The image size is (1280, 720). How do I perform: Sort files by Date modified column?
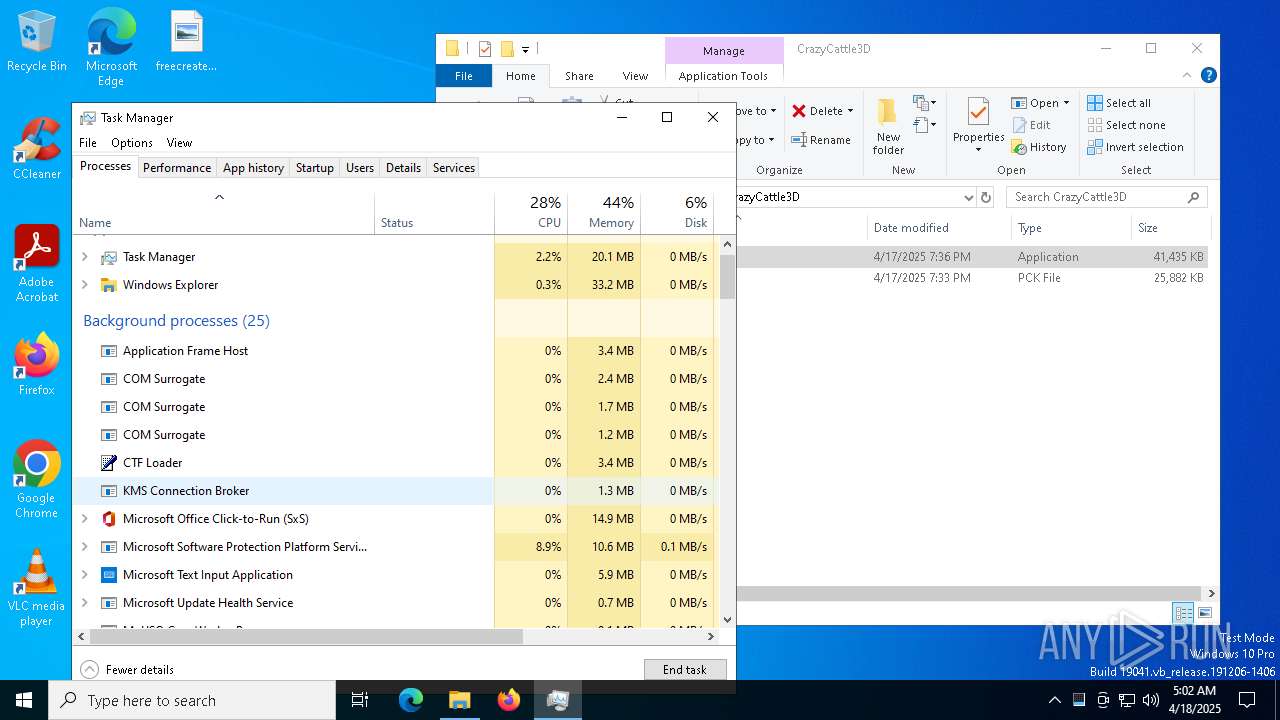pyautogui.click(x=937, y=228)
